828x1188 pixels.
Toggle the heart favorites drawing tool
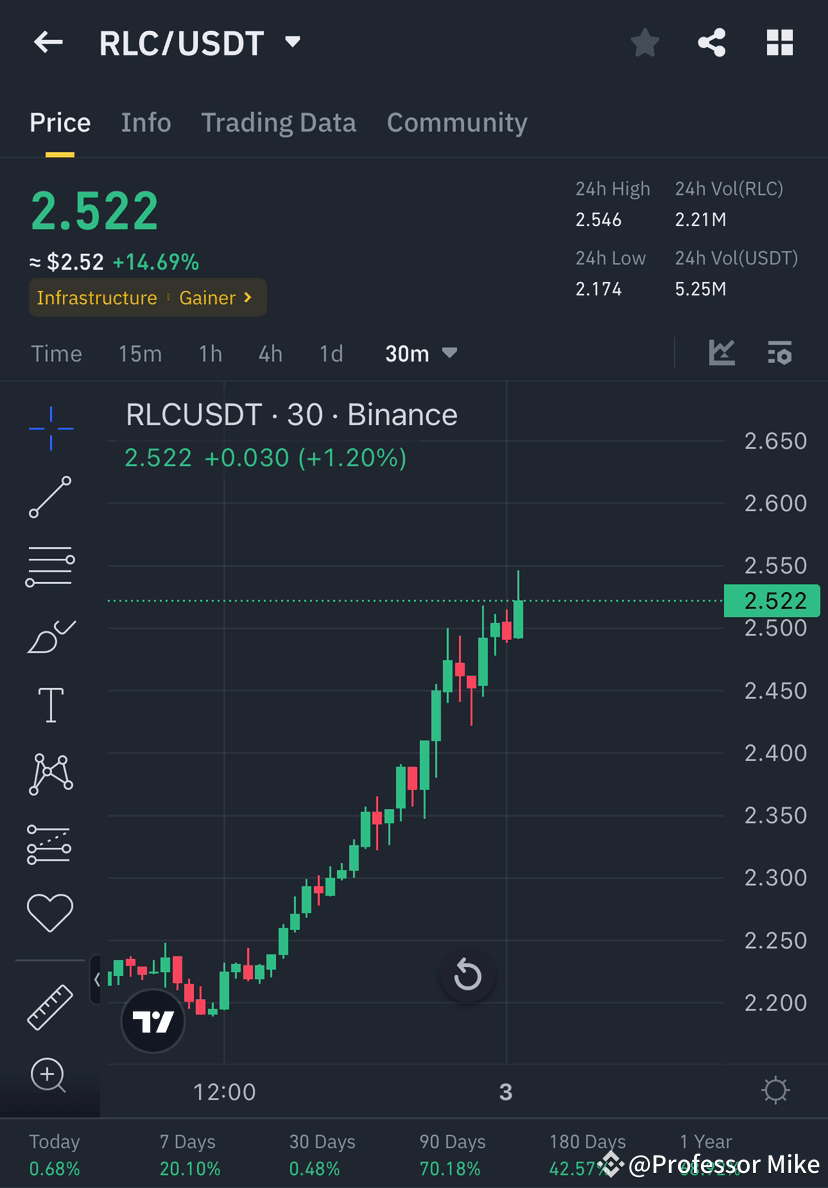(x=50, y=912)
